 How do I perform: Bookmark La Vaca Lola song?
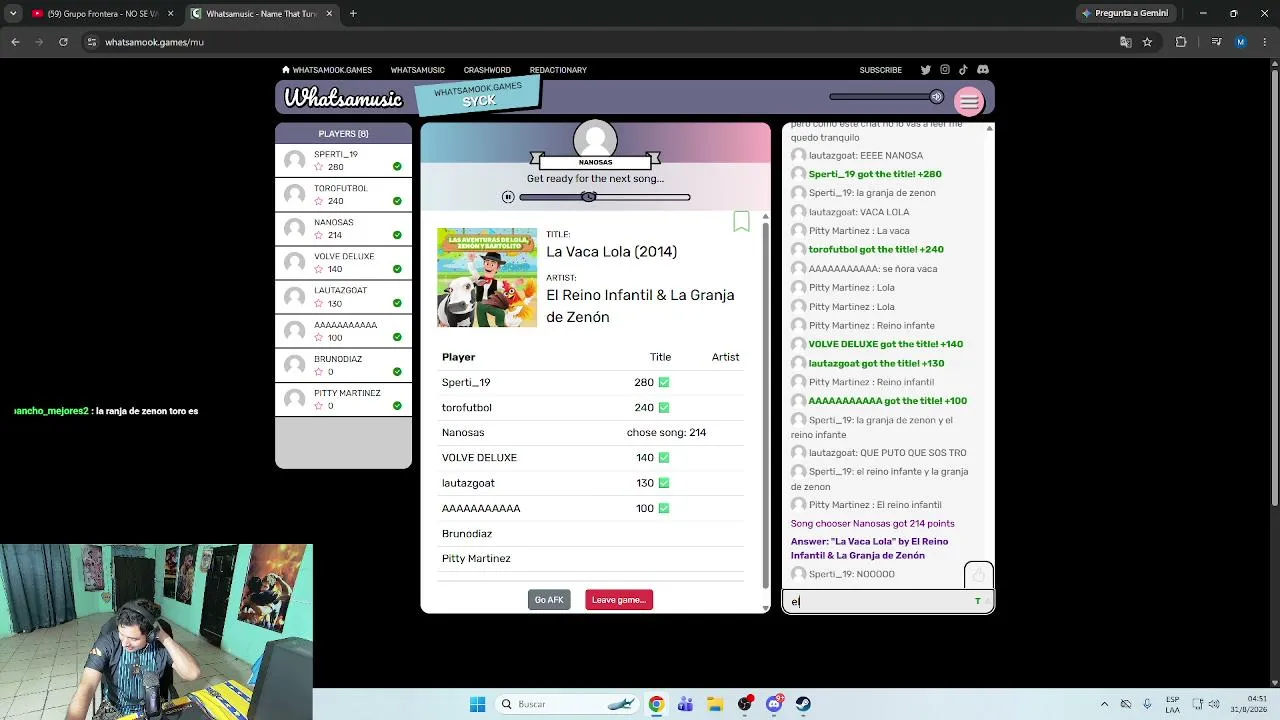click(741, 221)
